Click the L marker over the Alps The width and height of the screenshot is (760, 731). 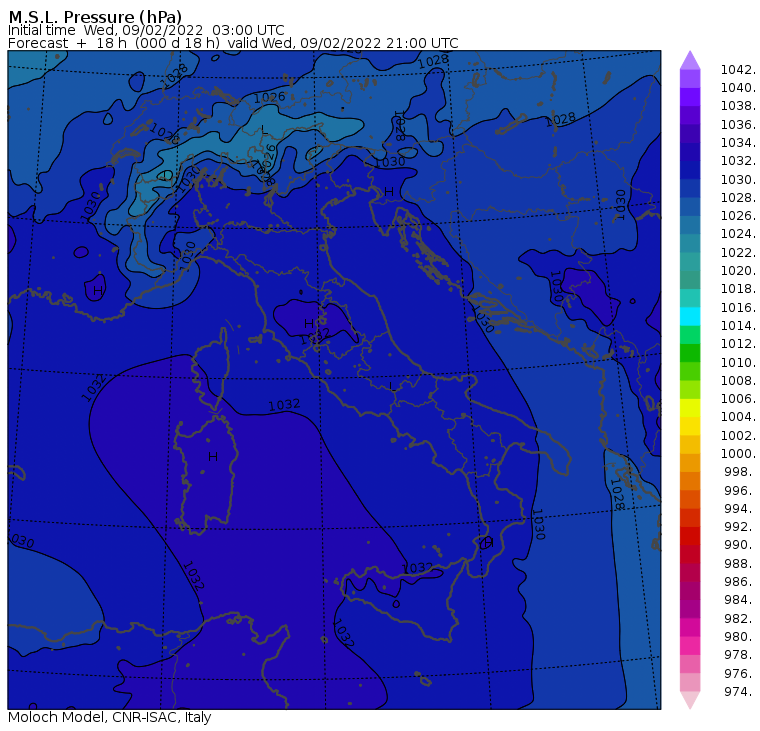[264, 129]
